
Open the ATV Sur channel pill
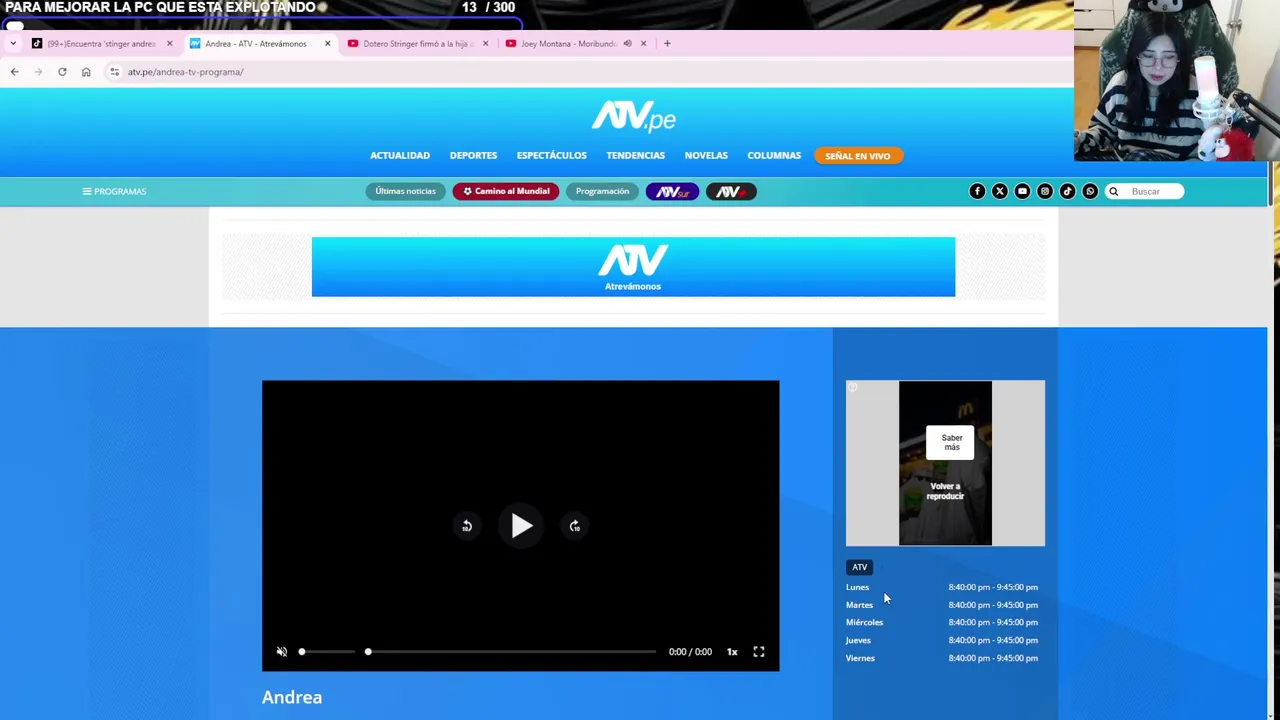click(672, 191)
